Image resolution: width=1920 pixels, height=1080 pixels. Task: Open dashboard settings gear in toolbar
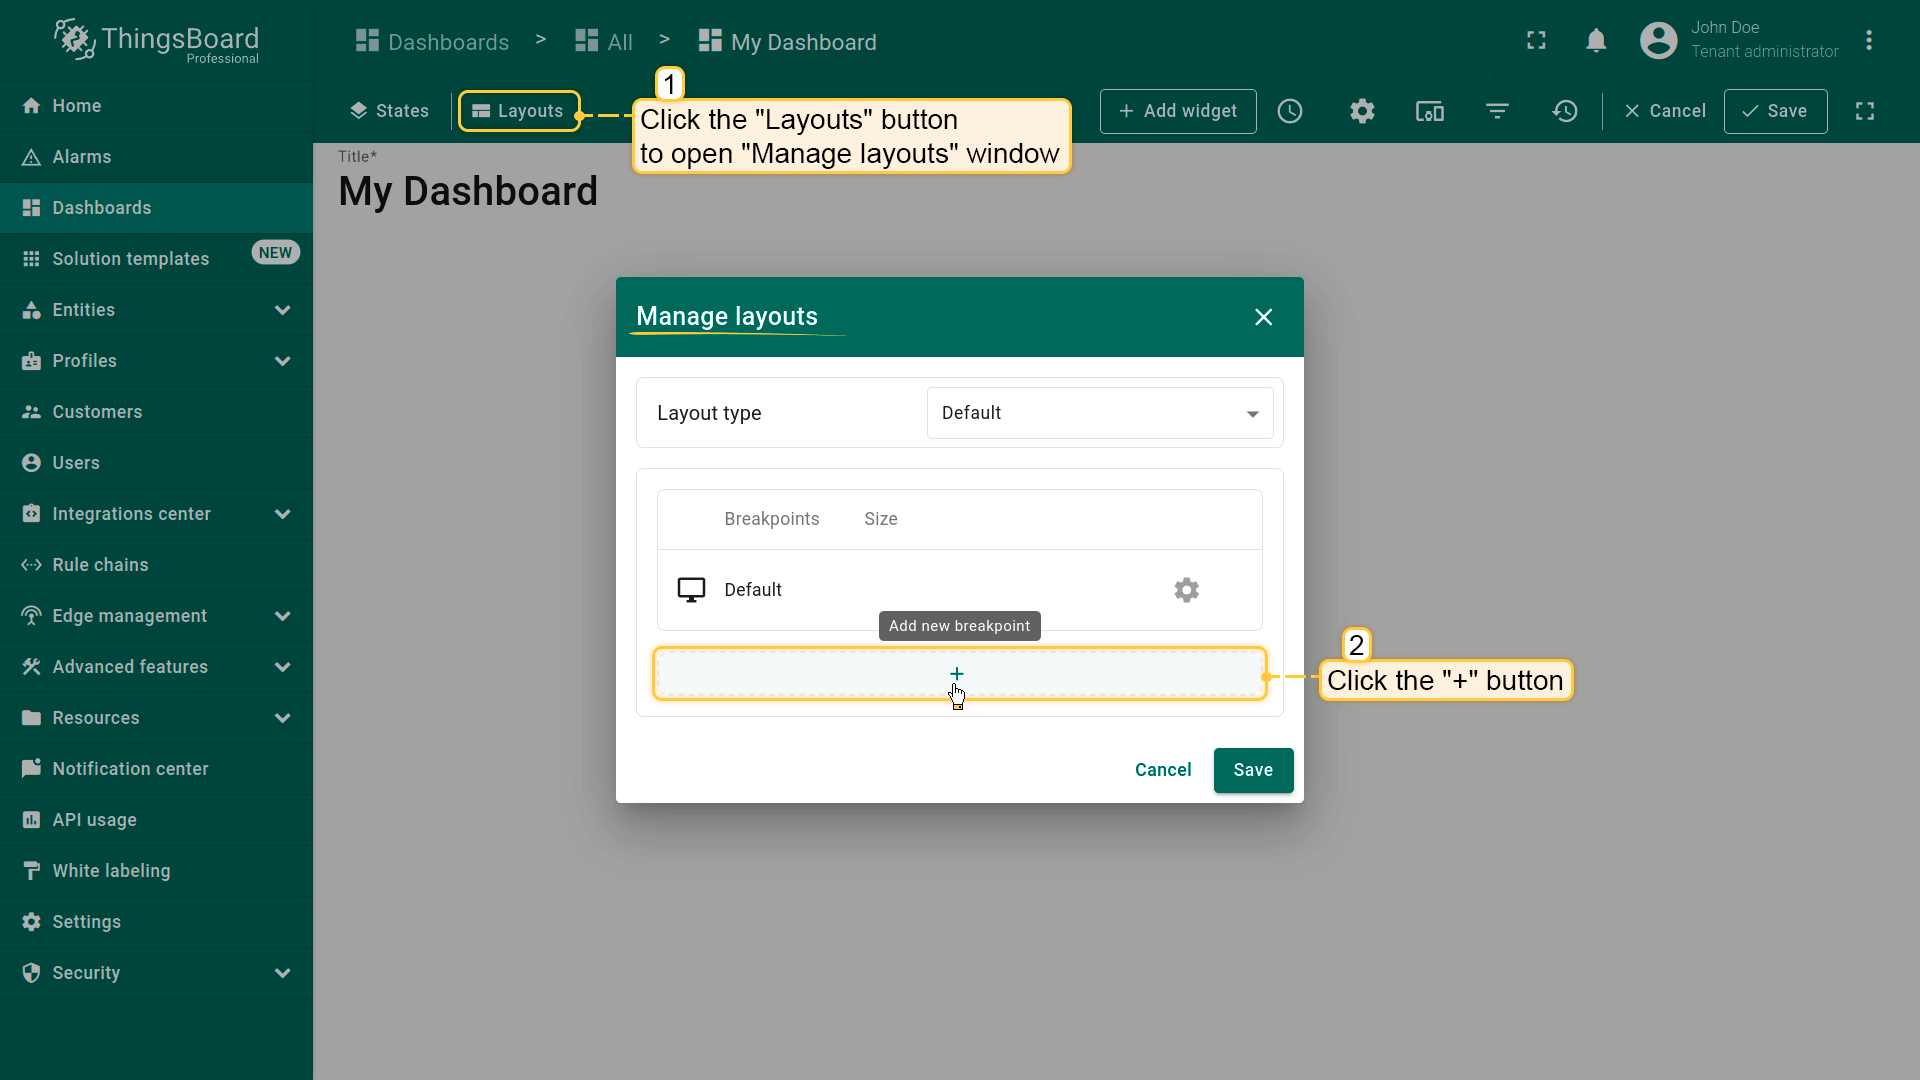point(1362,111)
